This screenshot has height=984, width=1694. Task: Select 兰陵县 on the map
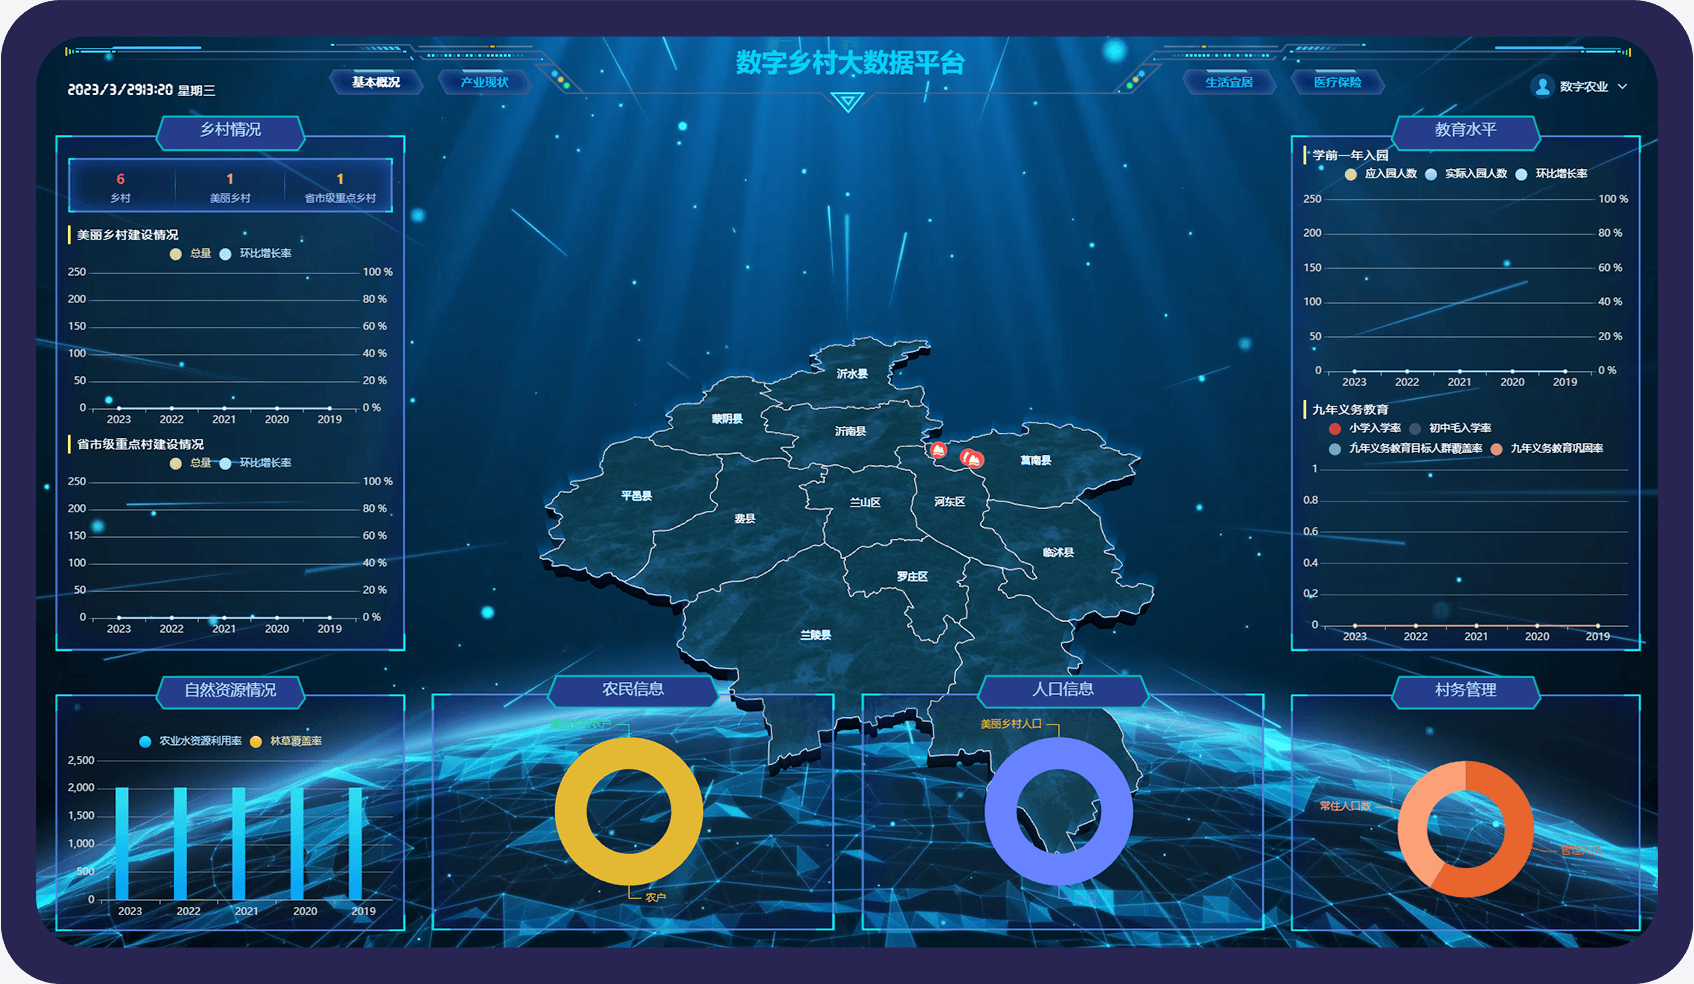(816, 635)
